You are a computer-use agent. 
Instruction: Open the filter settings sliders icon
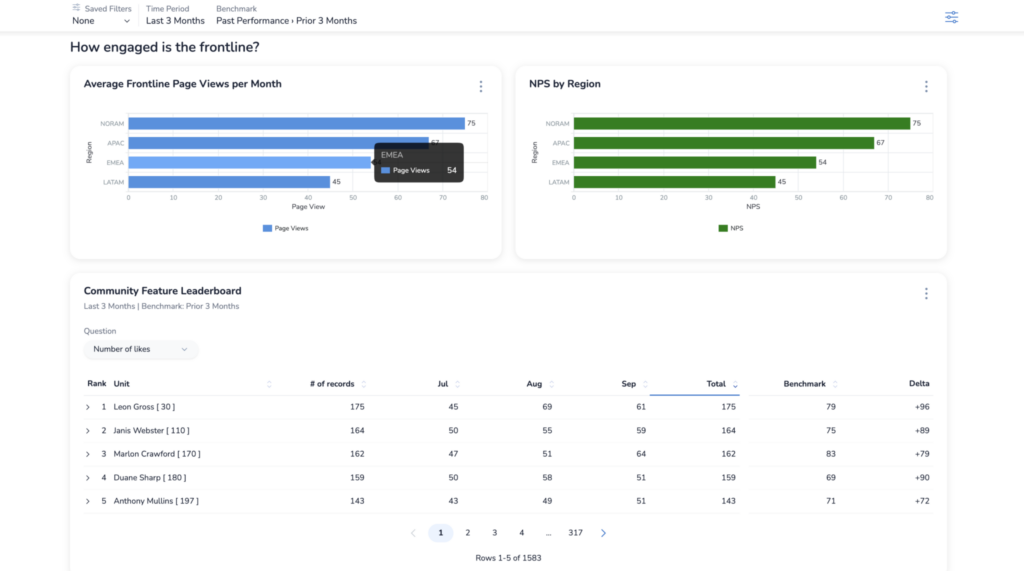(951, 17)
